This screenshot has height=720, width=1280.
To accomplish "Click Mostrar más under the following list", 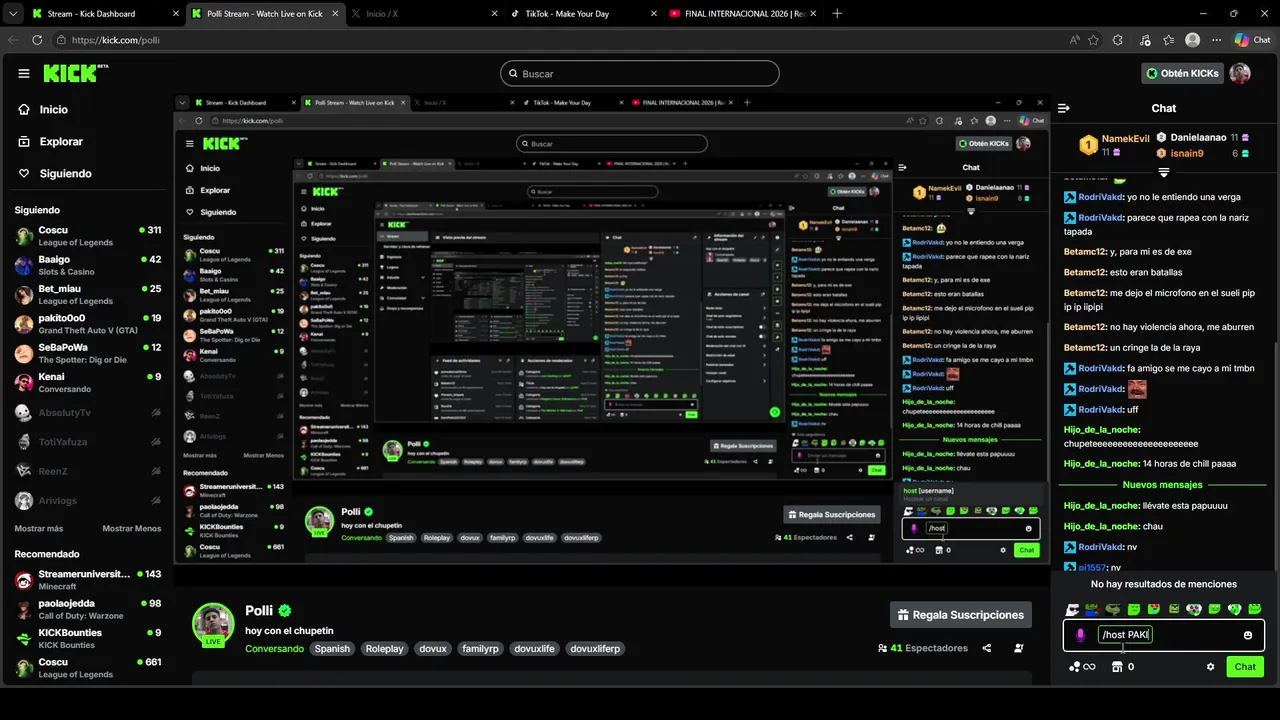I will click(x=39, y=528).
